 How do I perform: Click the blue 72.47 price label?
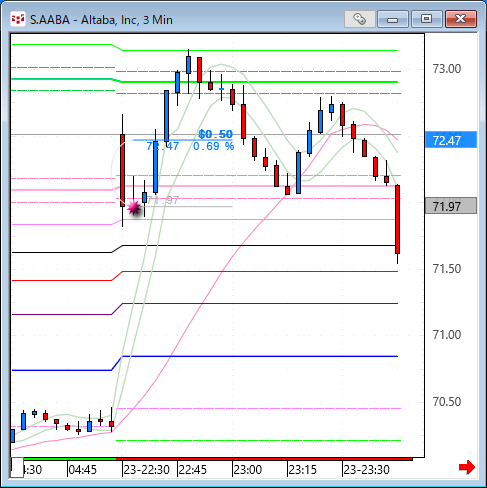point(451,140)
